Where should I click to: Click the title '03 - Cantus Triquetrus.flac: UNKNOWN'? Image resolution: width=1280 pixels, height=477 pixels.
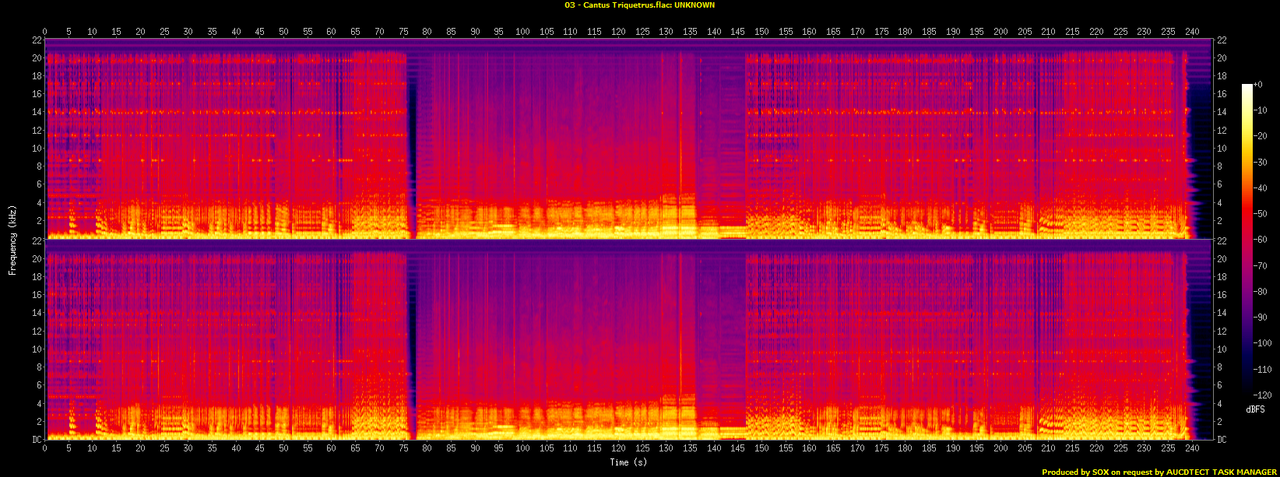pos(639,5)
